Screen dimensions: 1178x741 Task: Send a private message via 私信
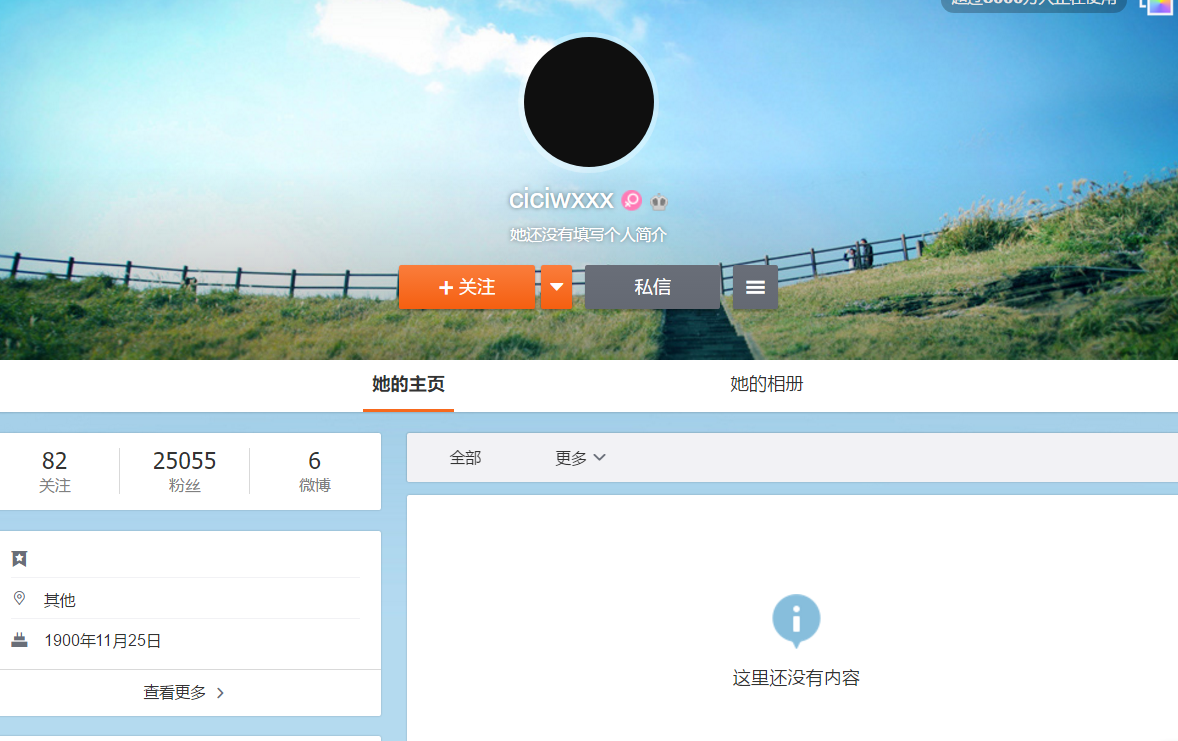[x=652, y=287]
